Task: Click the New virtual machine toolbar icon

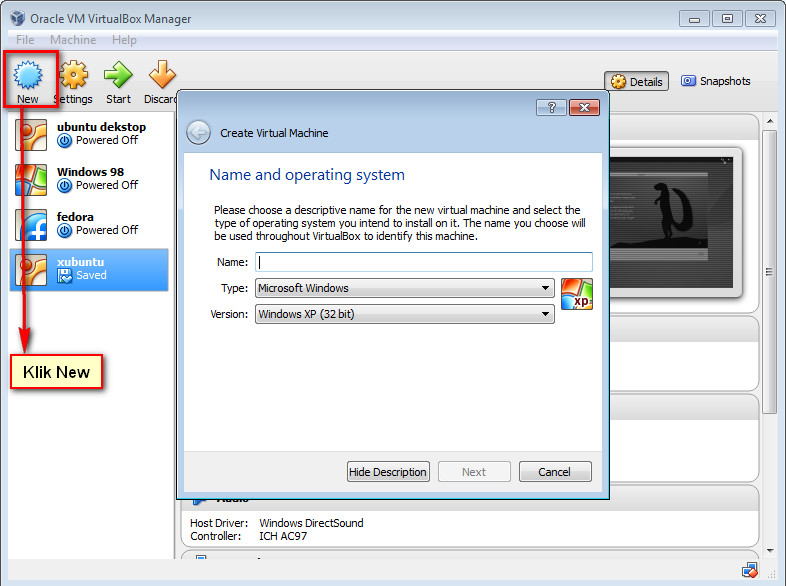Action: (x=28, y=75)
